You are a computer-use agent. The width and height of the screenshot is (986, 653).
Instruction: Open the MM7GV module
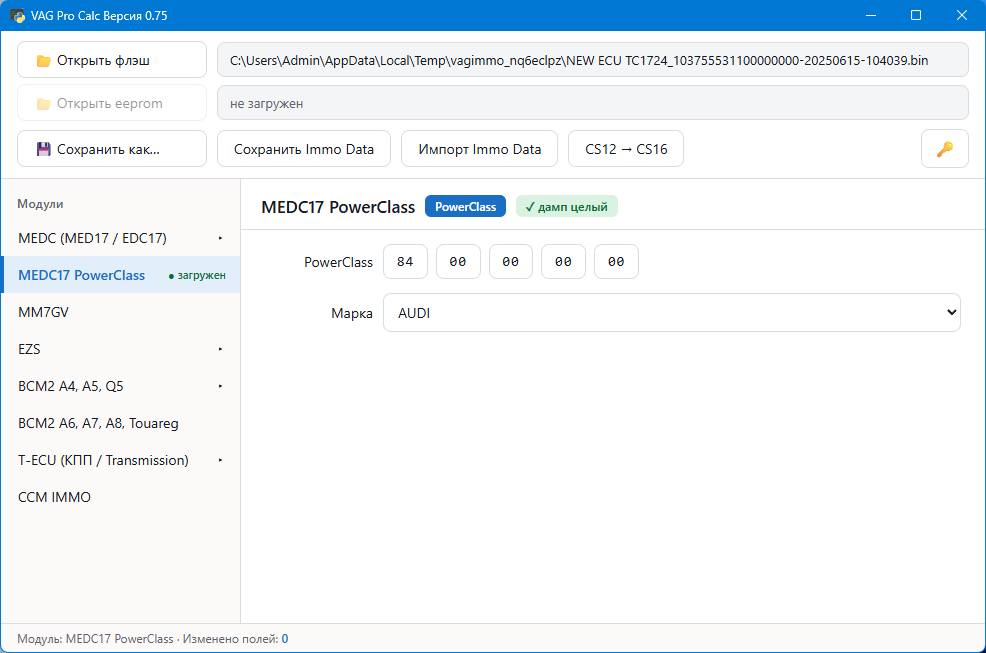coord(121,312)
